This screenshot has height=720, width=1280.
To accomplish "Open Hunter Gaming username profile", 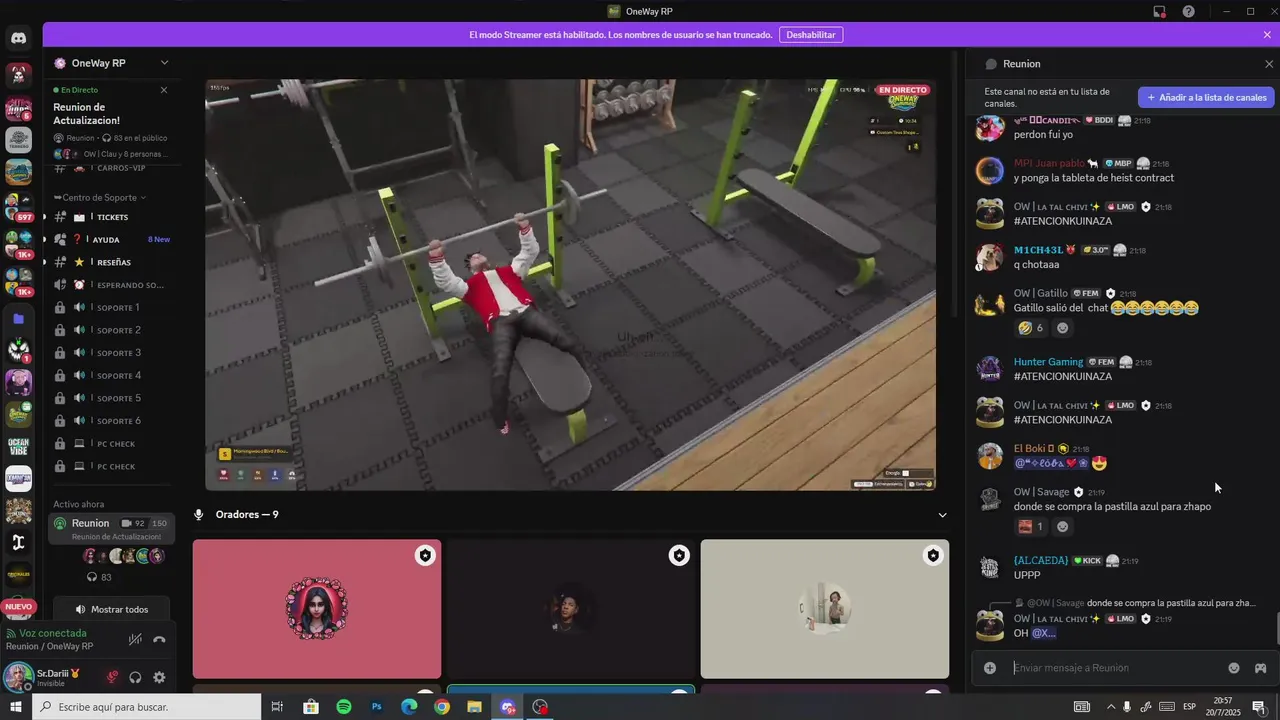I will [1048, 362].
